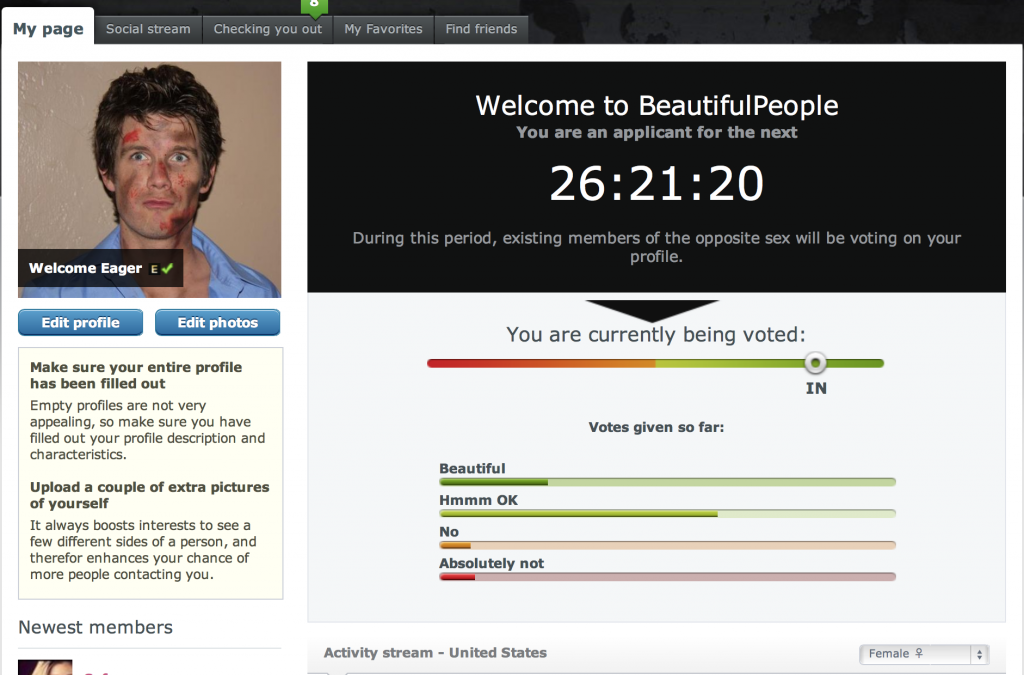
Task: Click the E badge next to Welcome Eager
Action: coord(154,269)
